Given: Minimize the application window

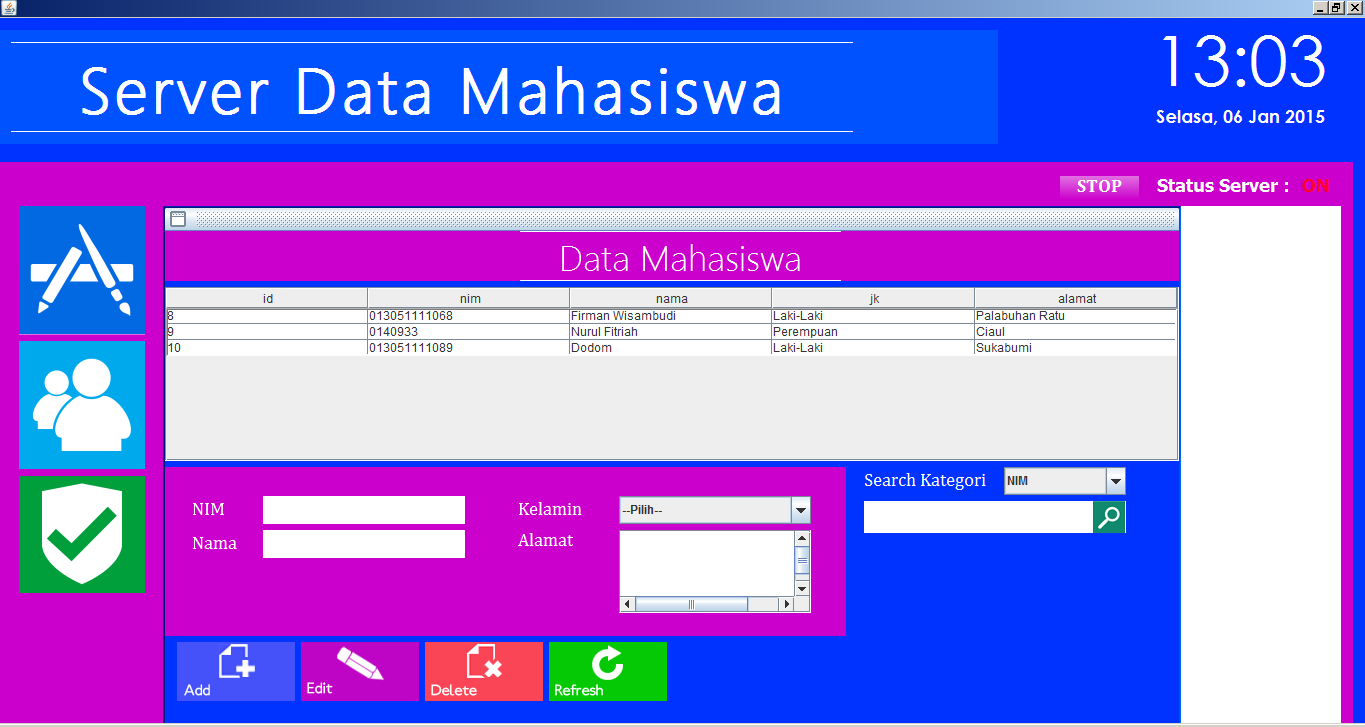Looking at the screenshot, I should pyautogui.click(x=1320, y=8).
